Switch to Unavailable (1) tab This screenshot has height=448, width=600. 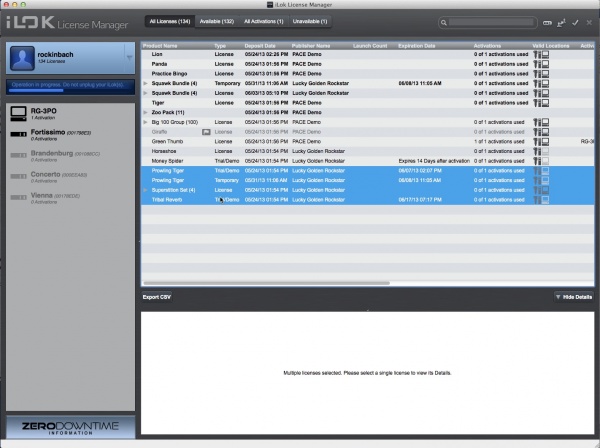310,21
